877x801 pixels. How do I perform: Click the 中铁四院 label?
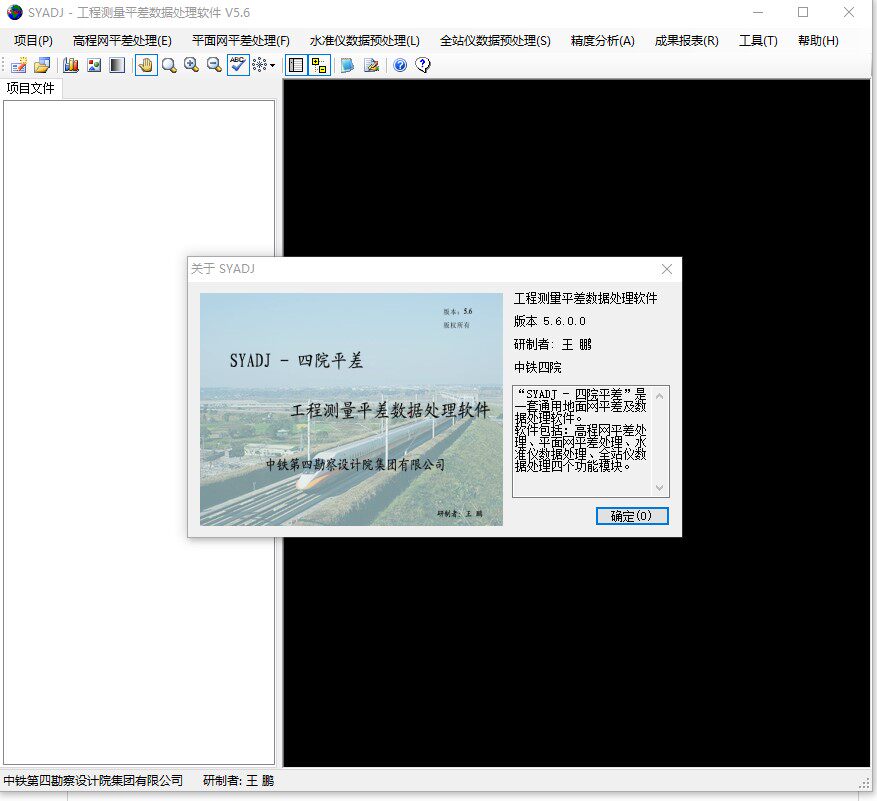pyautogui.click(x=537, y=367)
